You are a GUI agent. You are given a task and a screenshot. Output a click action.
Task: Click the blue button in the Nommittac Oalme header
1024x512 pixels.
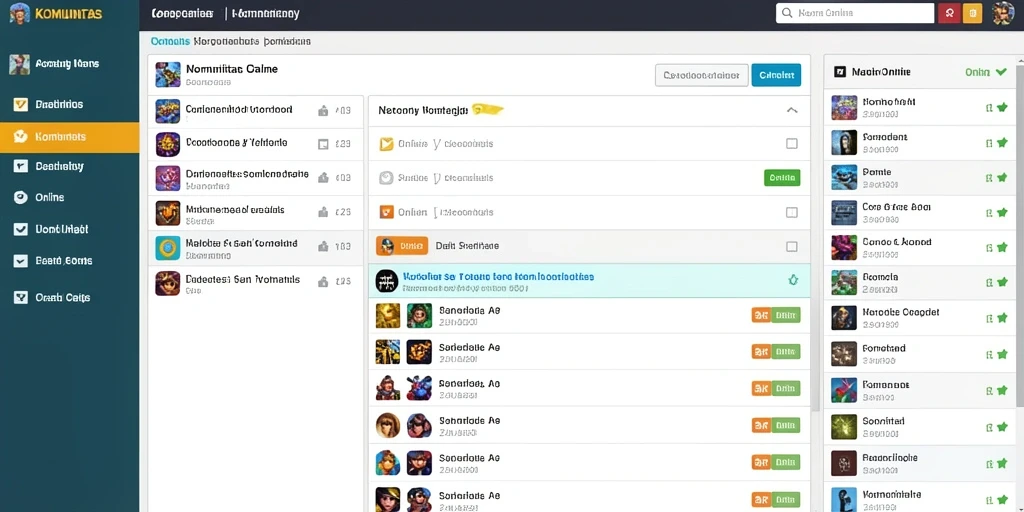776,75
